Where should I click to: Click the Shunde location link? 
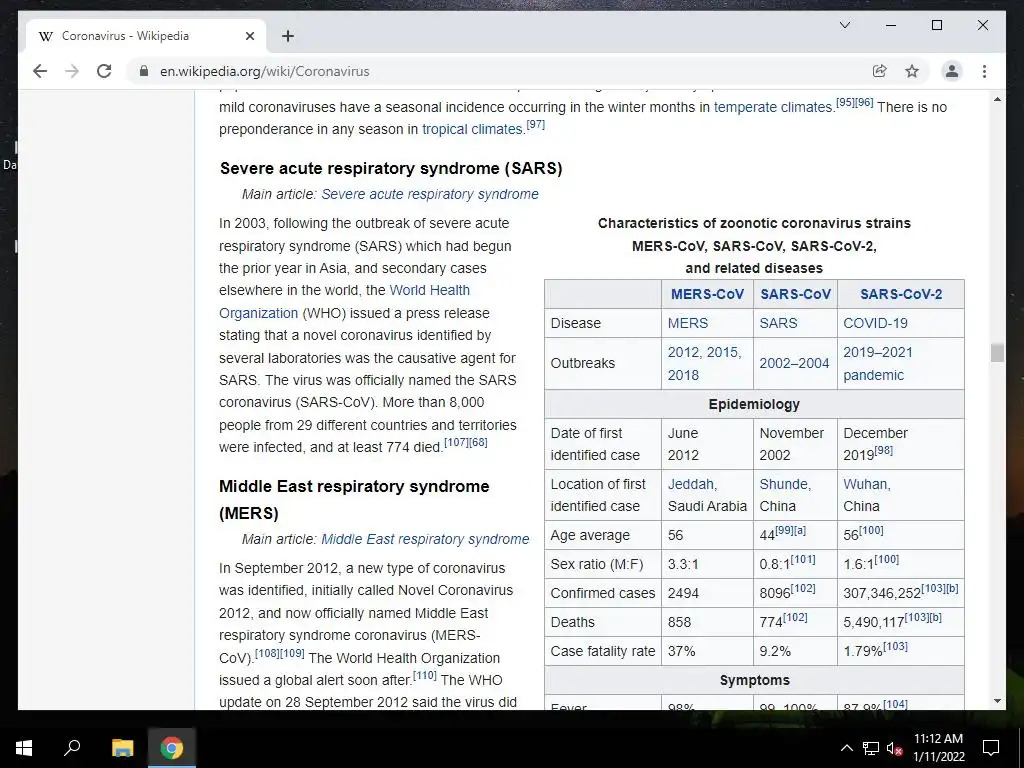pos(784,484)
